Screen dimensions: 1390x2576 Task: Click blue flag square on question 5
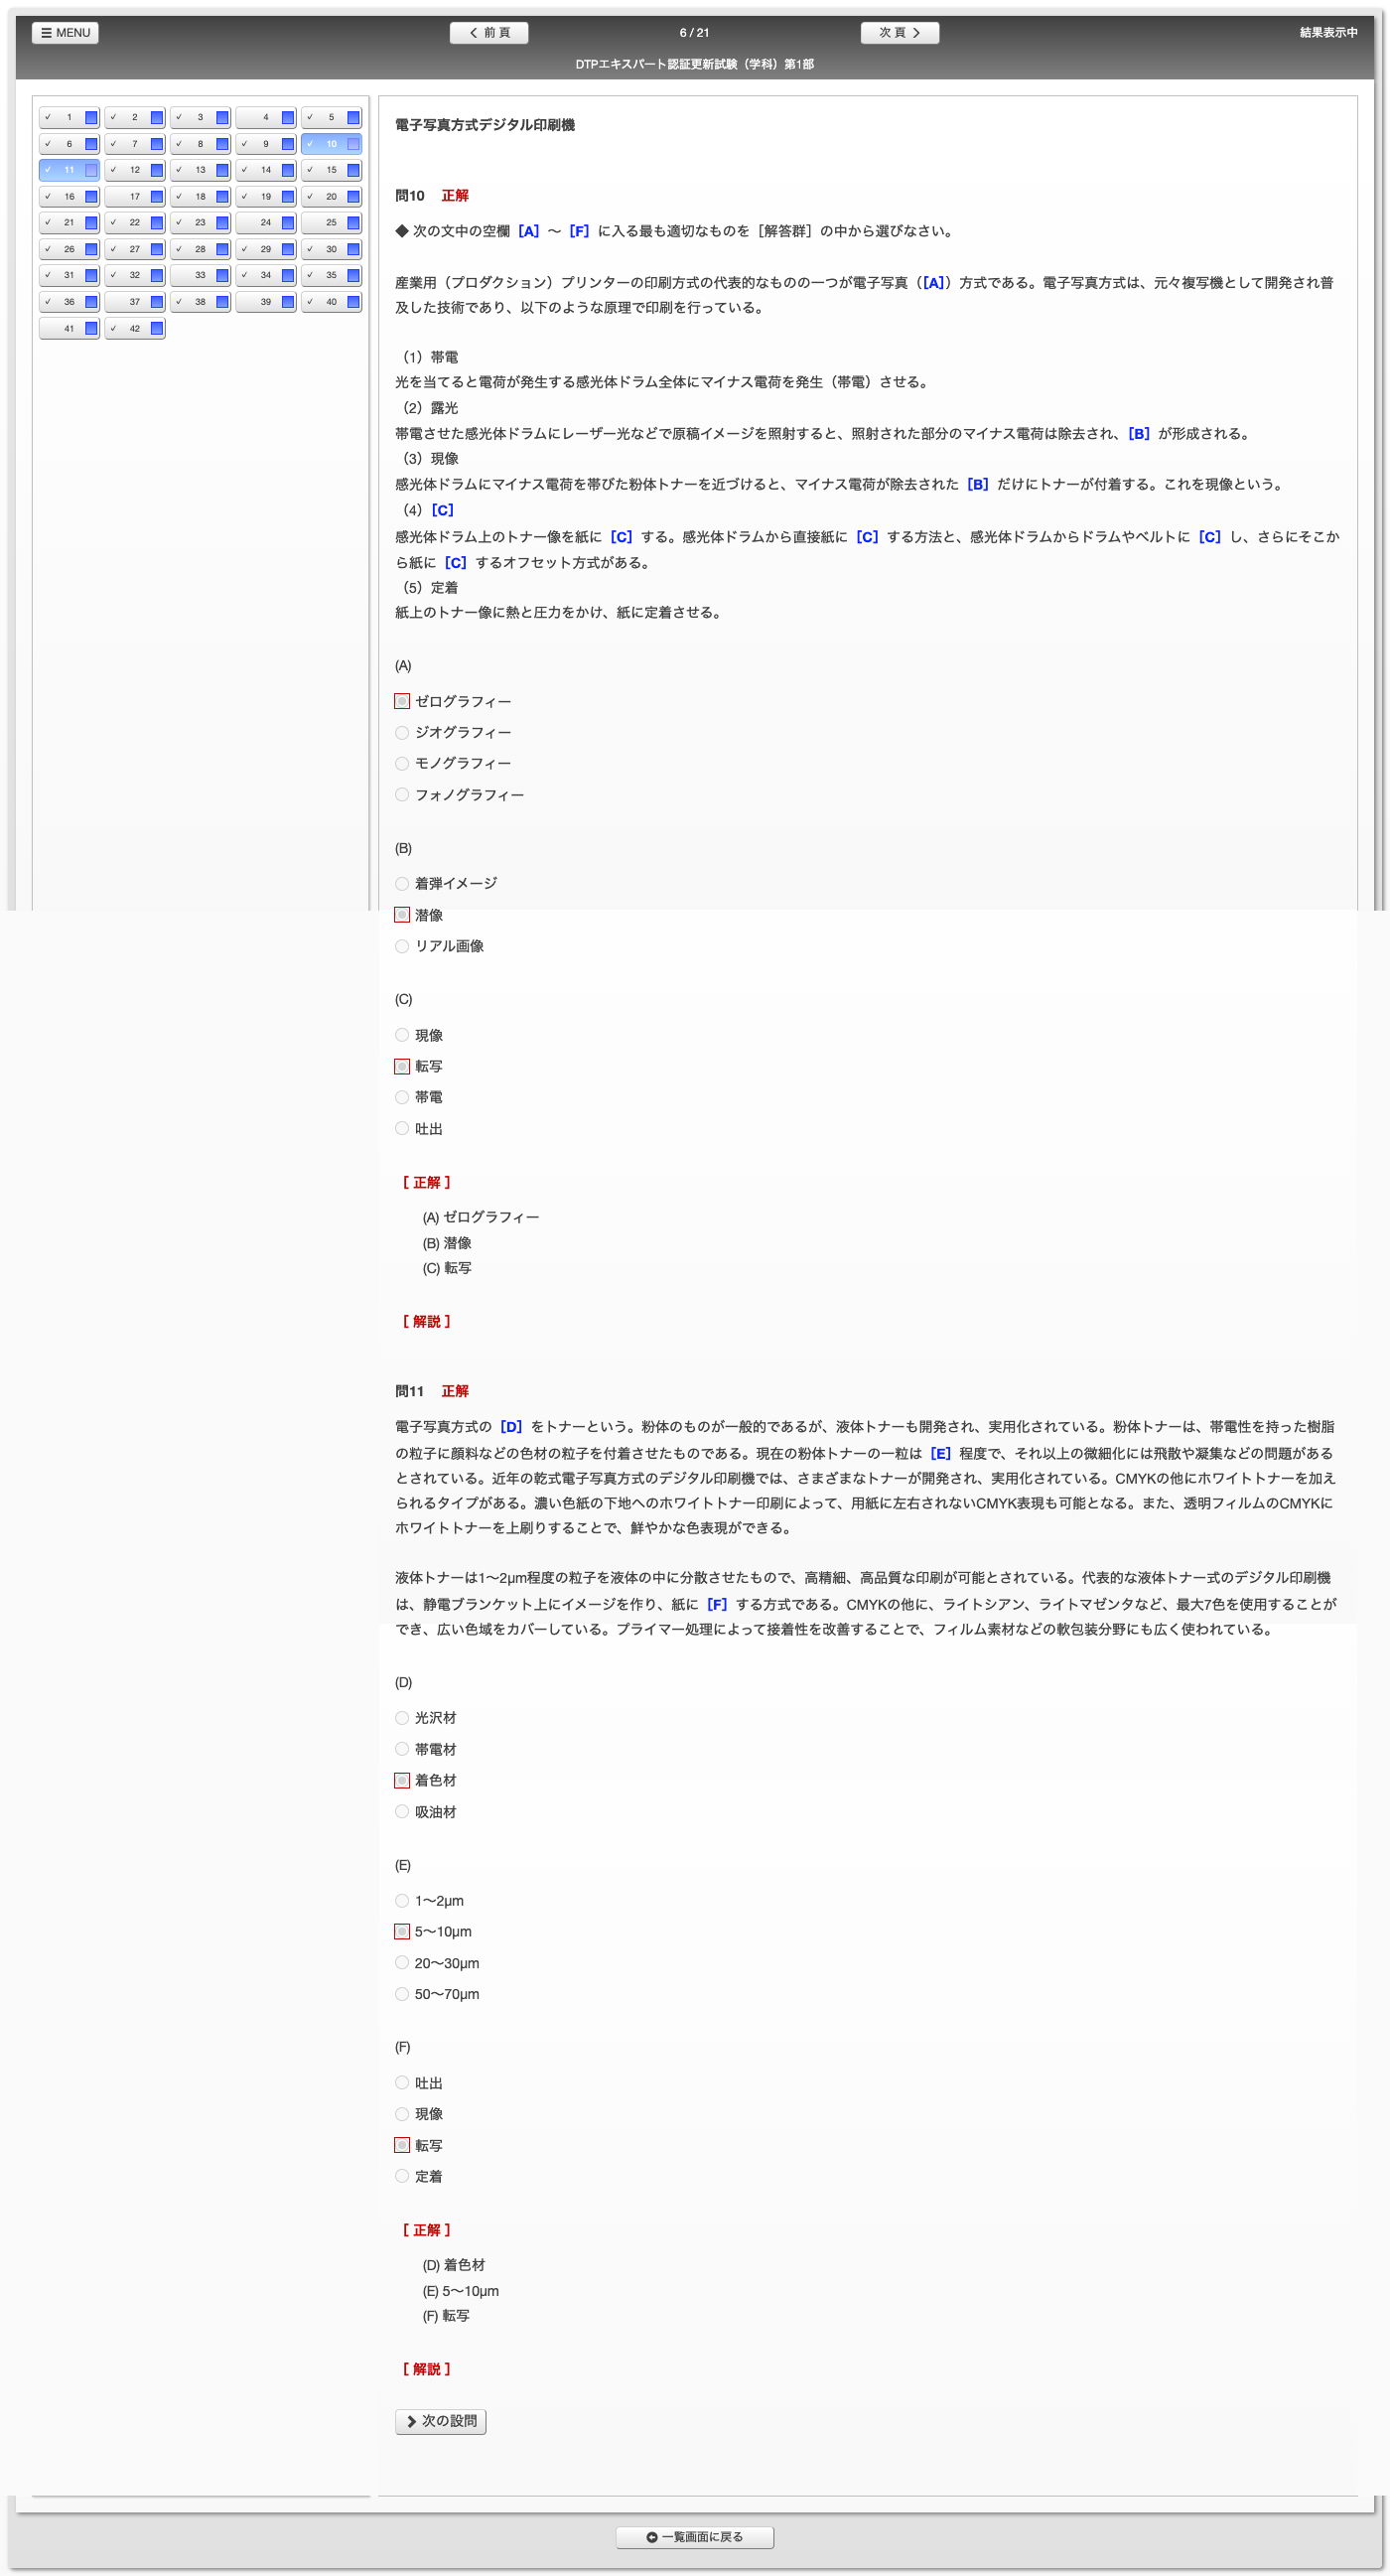point(353,118)
